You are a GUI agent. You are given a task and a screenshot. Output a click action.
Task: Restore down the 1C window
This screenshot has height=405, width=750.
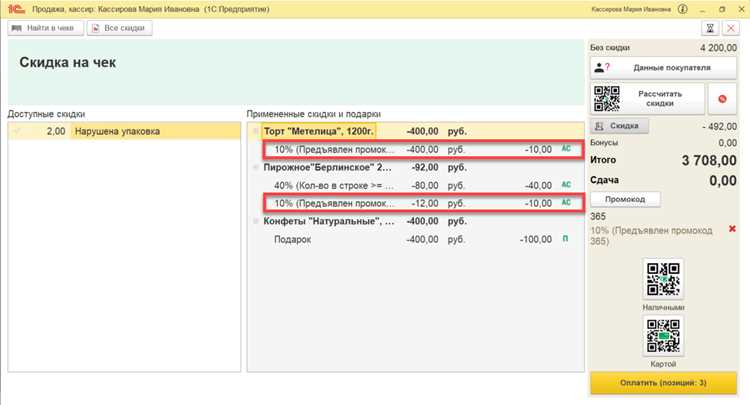point(722,9)
